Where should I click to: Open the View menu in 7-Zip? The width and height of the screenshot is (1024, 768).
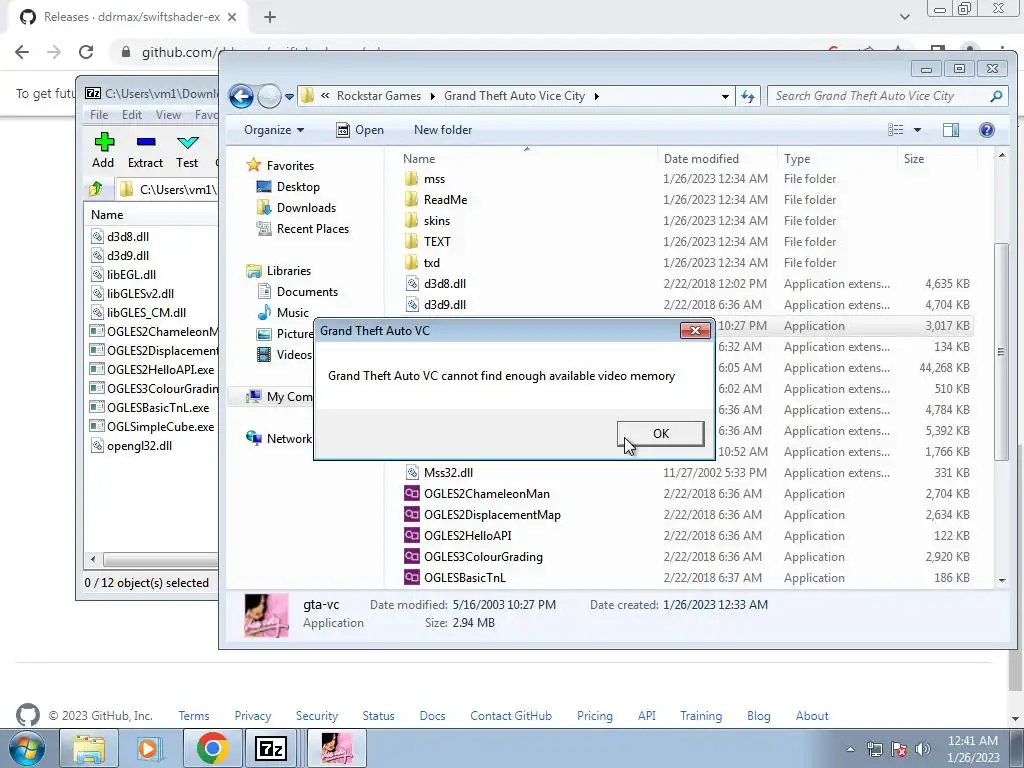168,115
